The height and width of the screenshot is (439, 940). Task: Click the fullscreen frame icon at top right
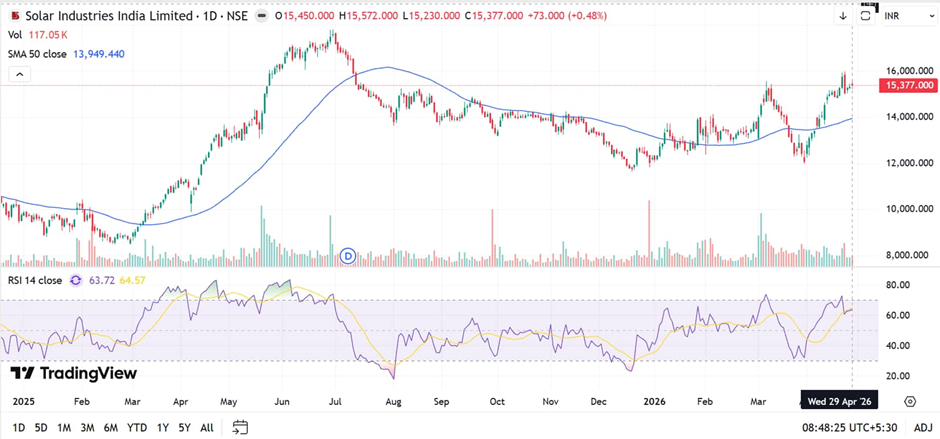click(866, 16)
